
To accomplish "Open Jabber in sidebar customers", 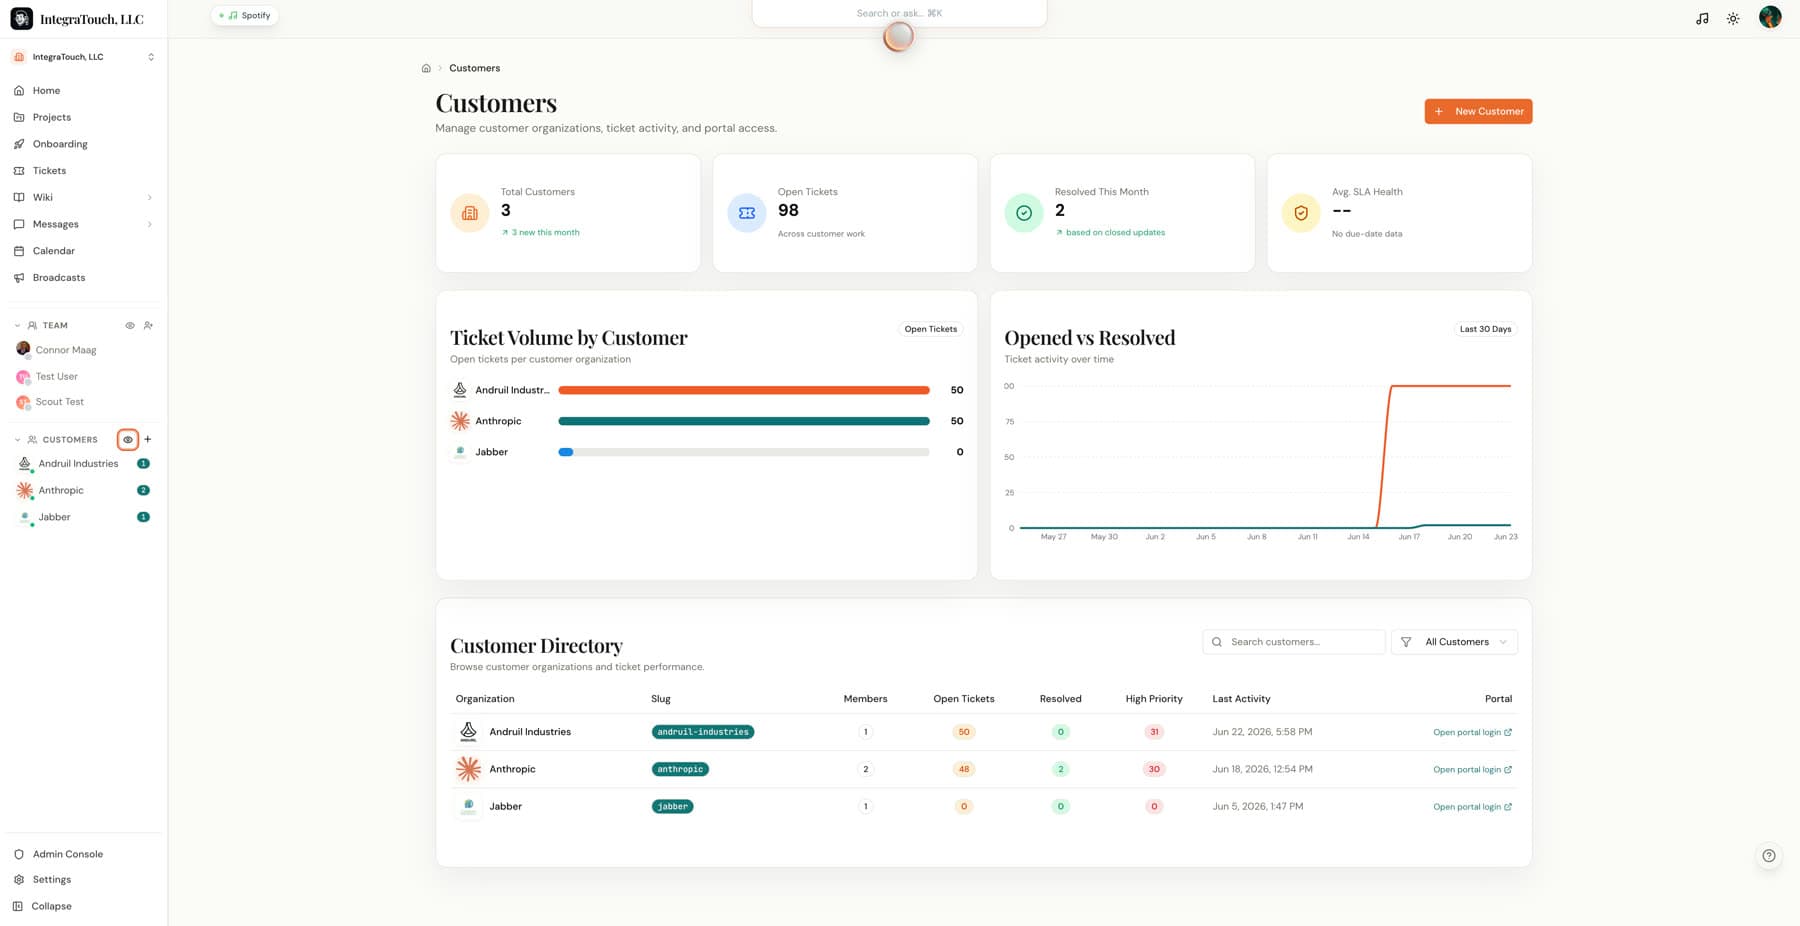I will 84,517.
